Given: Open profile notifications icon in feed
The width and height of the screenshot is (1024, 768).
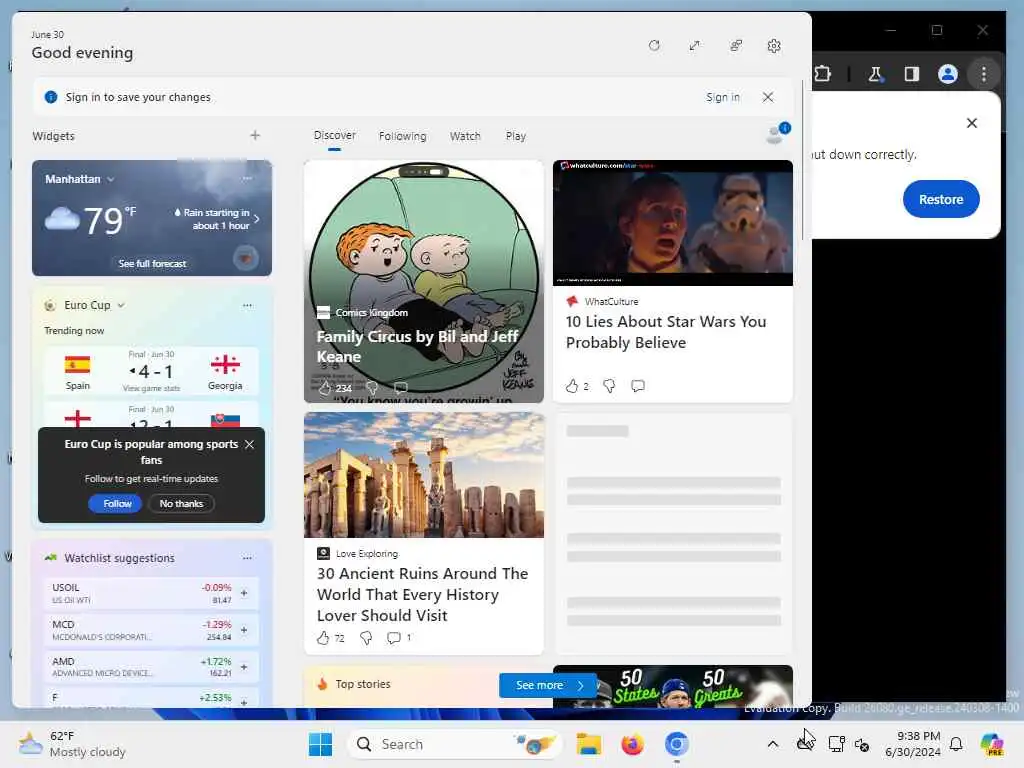Looking at the screenshot, I should (x=777, y=133).
